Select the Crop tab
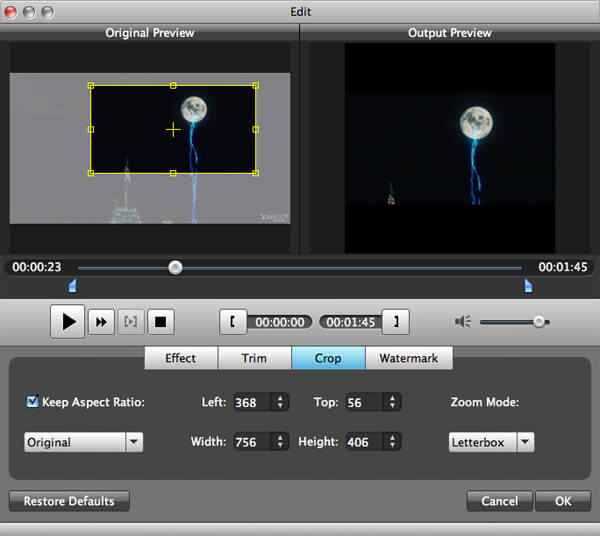 point(328,358)
